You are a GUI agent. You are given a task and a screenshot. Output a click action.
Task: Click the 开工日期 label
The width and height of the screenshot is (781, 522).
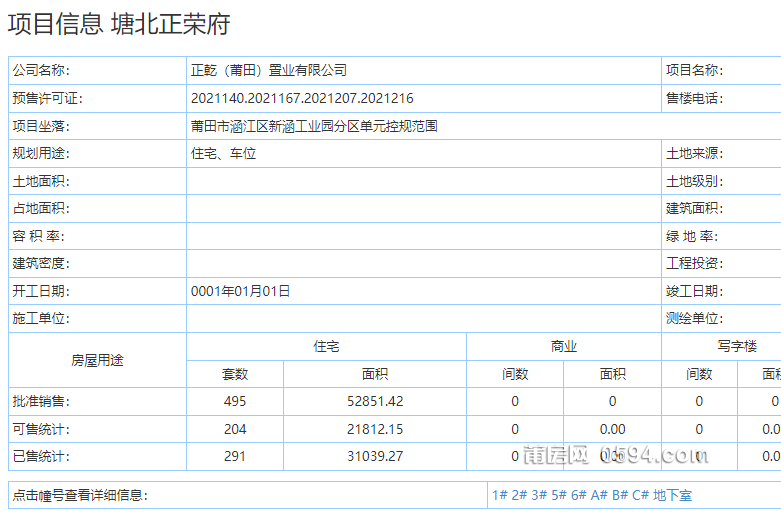pyautogui.click(x=41, y=291)
